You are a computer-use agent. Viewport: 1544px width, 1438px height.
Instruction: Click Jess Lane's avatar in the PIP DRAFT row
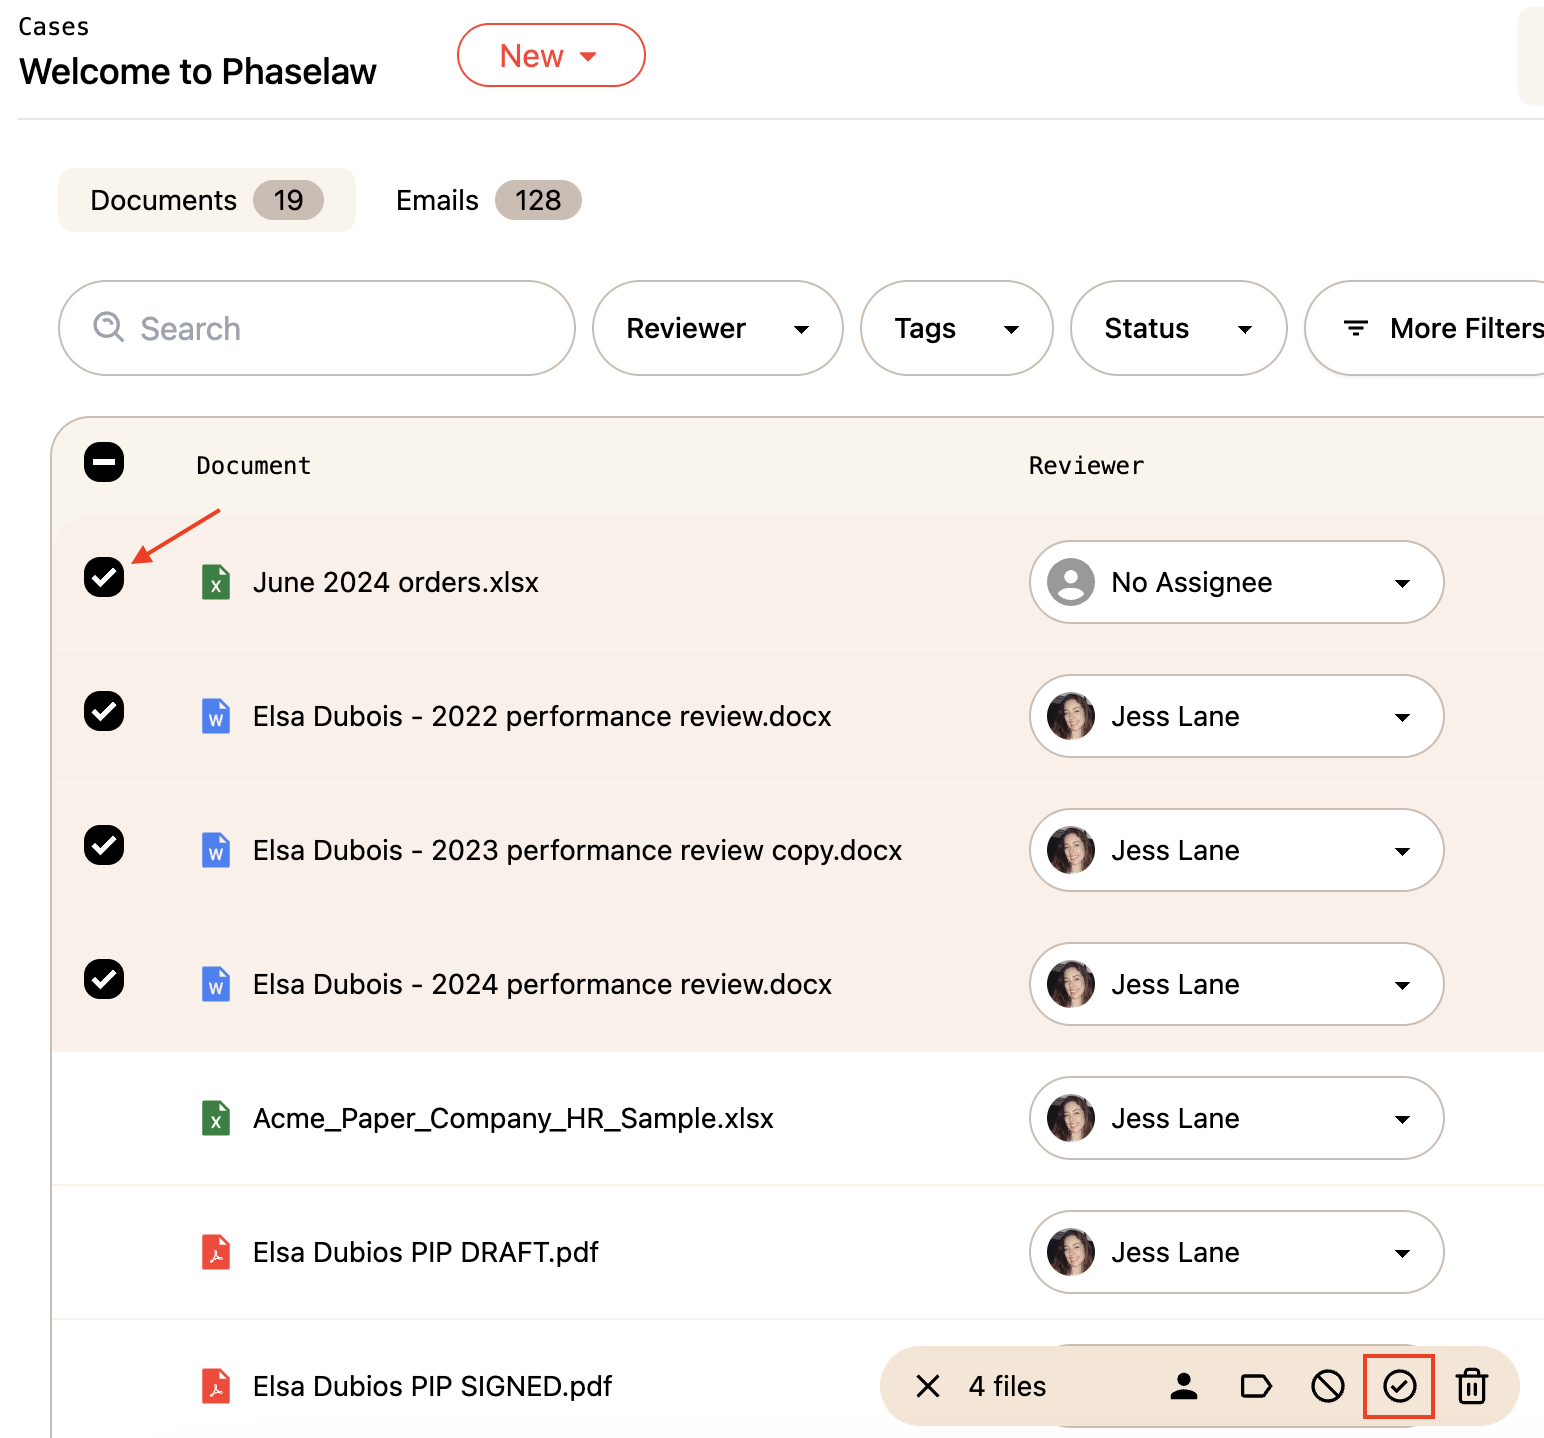(1071, 1252)
